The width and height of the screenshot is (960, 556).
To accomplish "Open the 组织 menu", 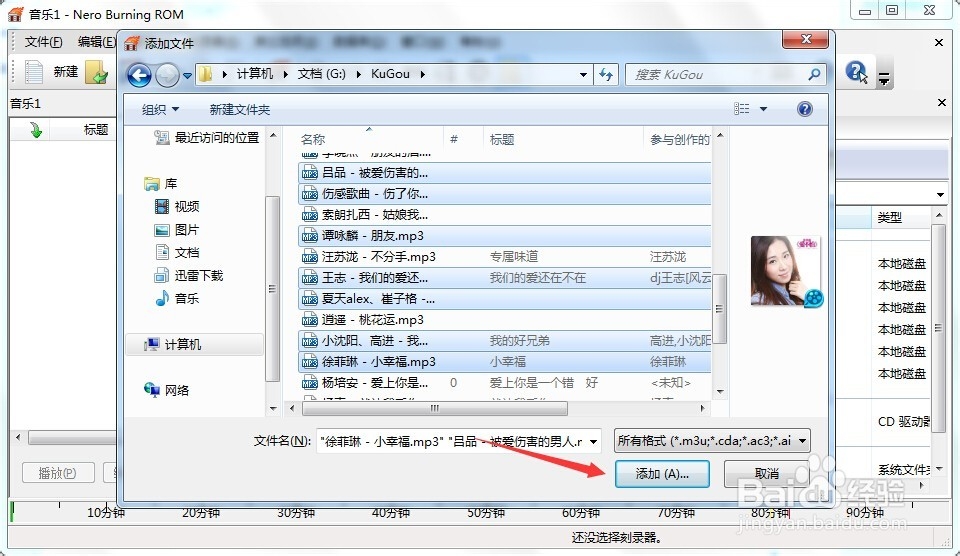I will (x=160, y=110).
